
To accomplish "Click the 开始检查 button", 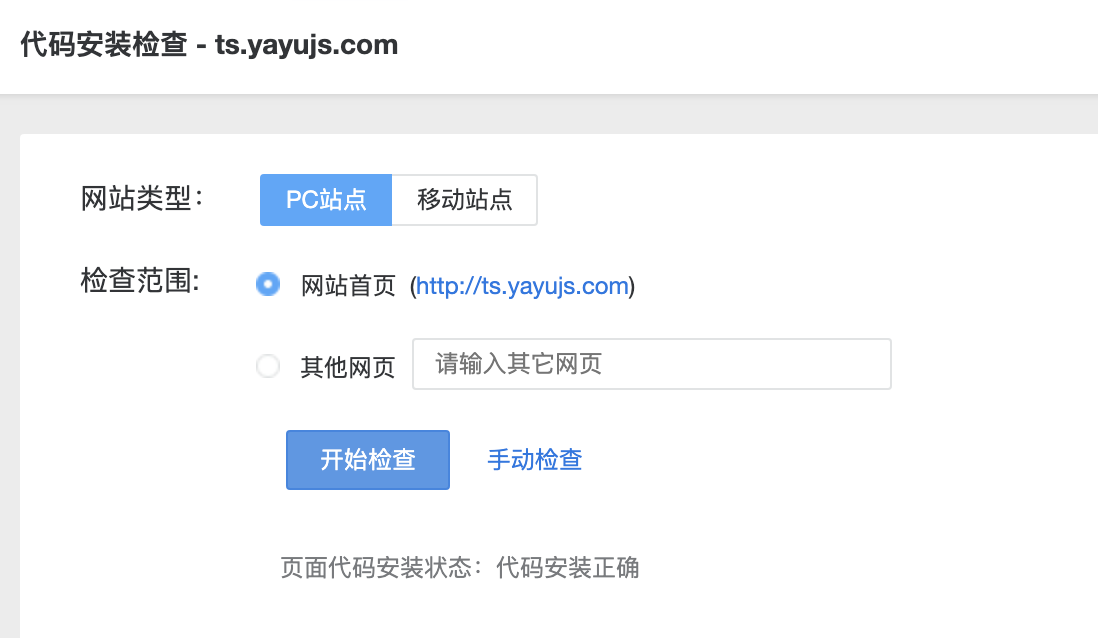I will pos(368,460).
